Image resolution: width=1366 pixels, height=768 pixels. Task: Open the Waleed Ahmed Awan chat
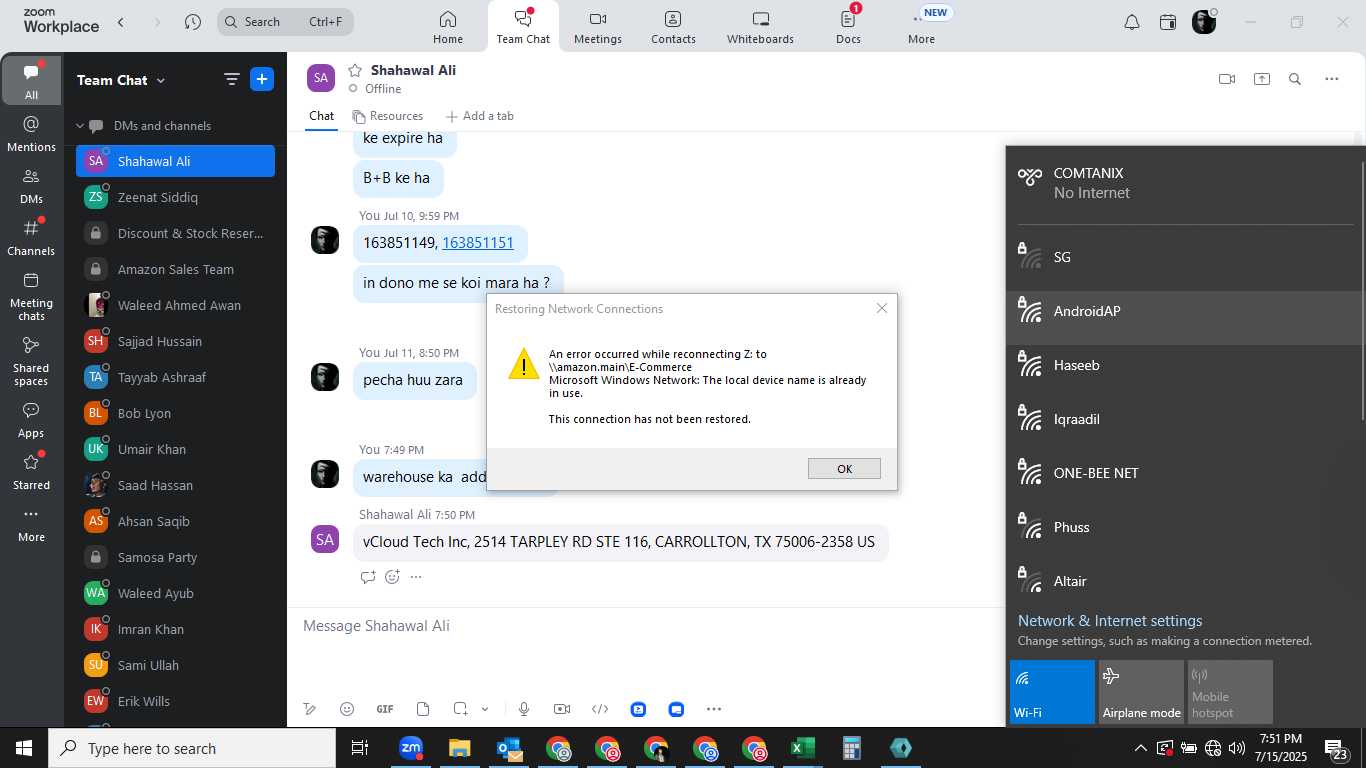pos(175,305)
